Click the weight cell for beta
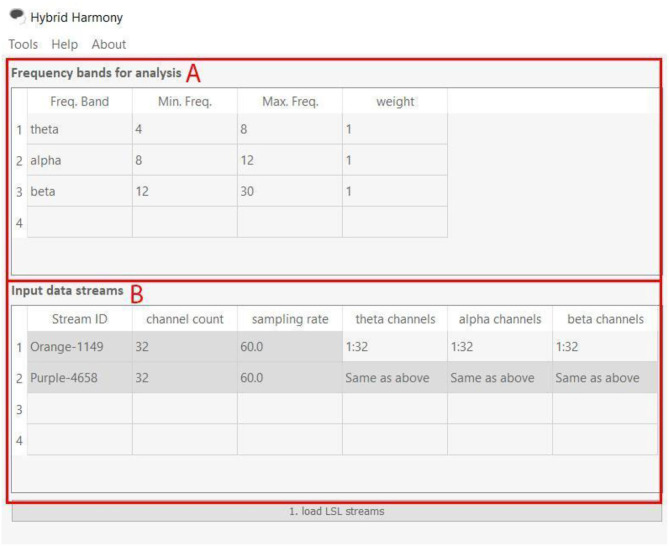This screenshot has height=546, width=669. click(x=395, y=192)
